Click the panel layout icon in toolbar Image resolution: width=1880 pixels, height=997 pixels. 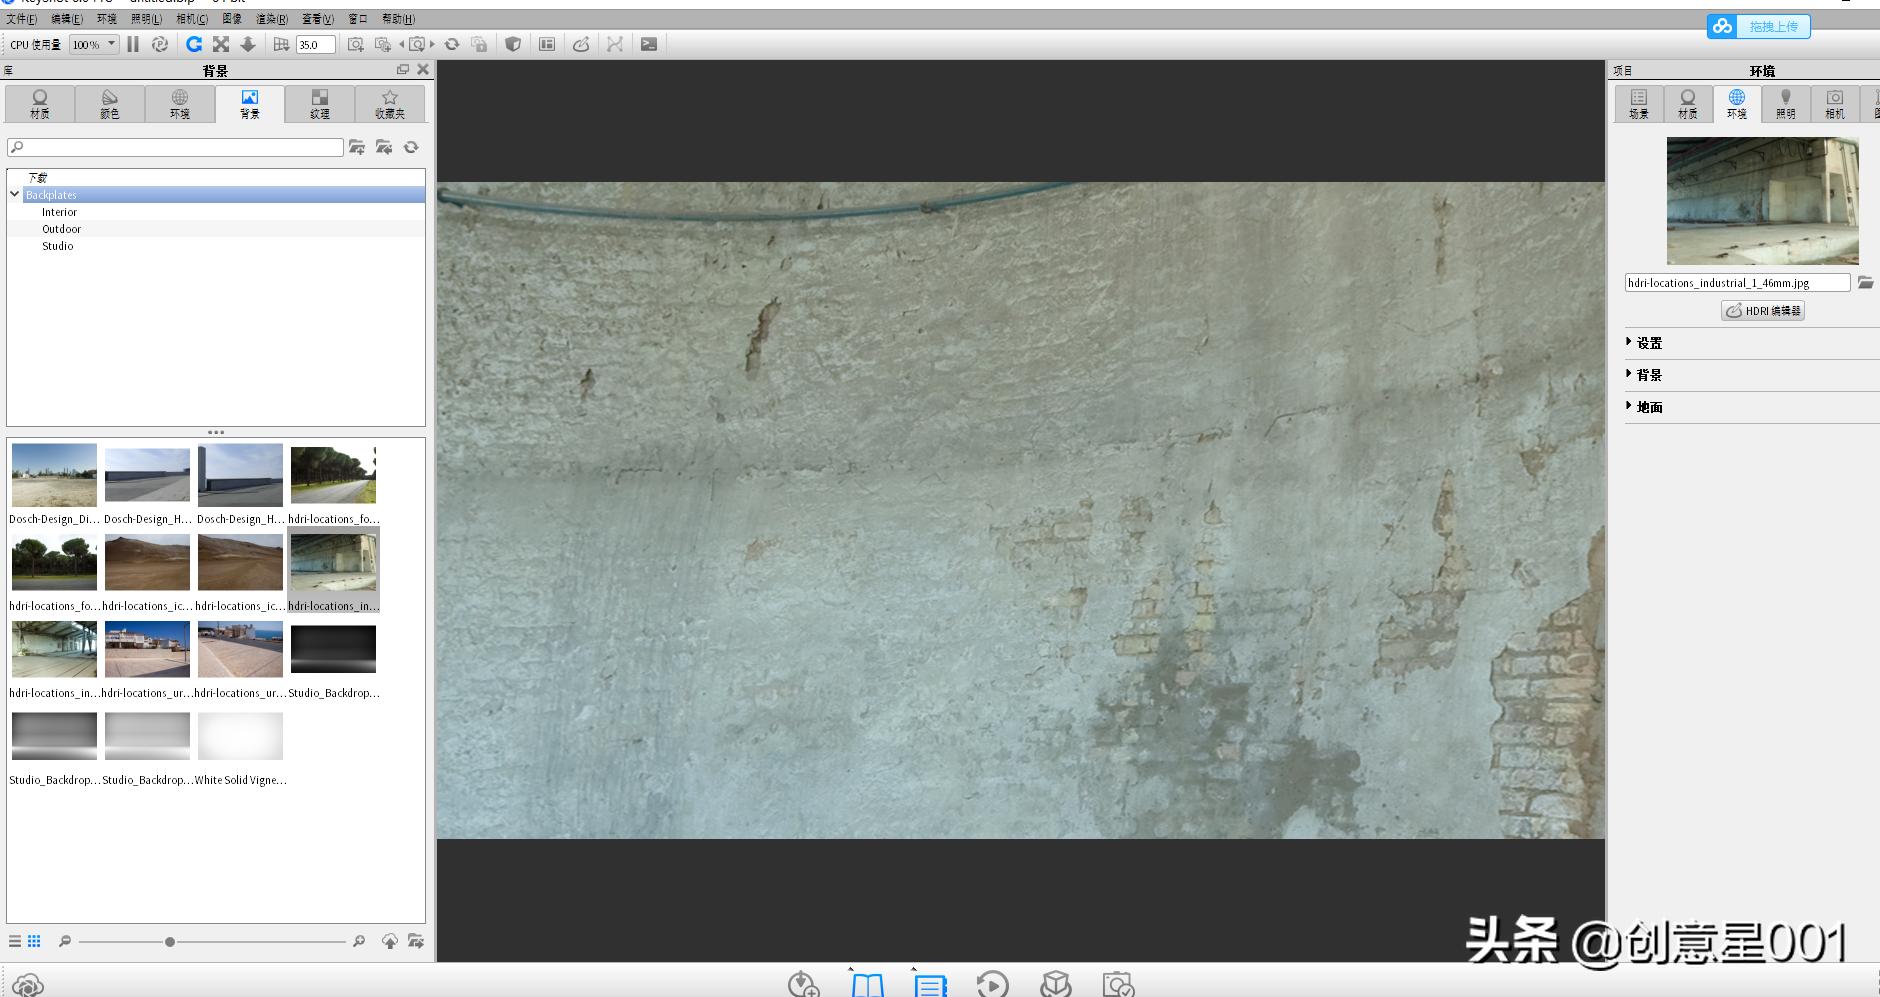[x=547, y=44]
